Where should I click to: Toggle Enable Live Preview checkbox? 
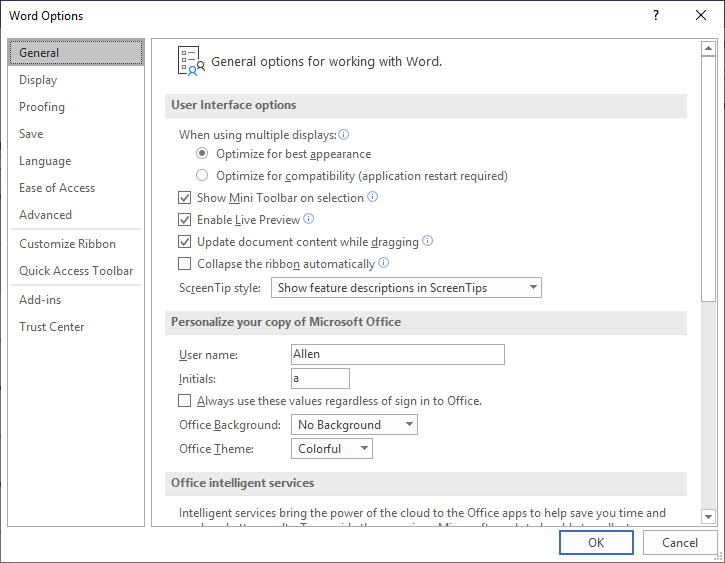(x=184, y=220)
